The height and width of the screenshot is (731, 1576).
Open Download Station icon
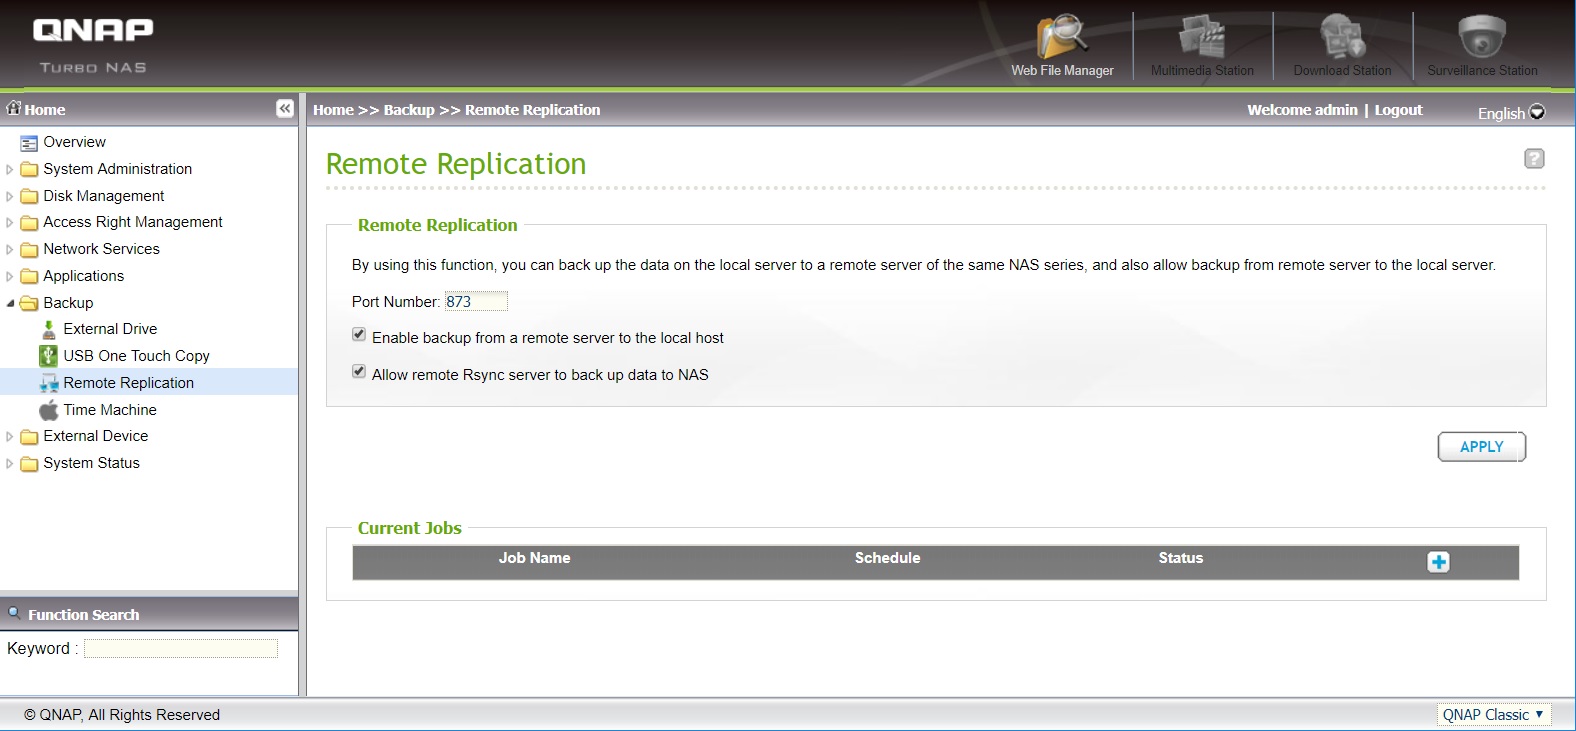[x=1341, y=40]
